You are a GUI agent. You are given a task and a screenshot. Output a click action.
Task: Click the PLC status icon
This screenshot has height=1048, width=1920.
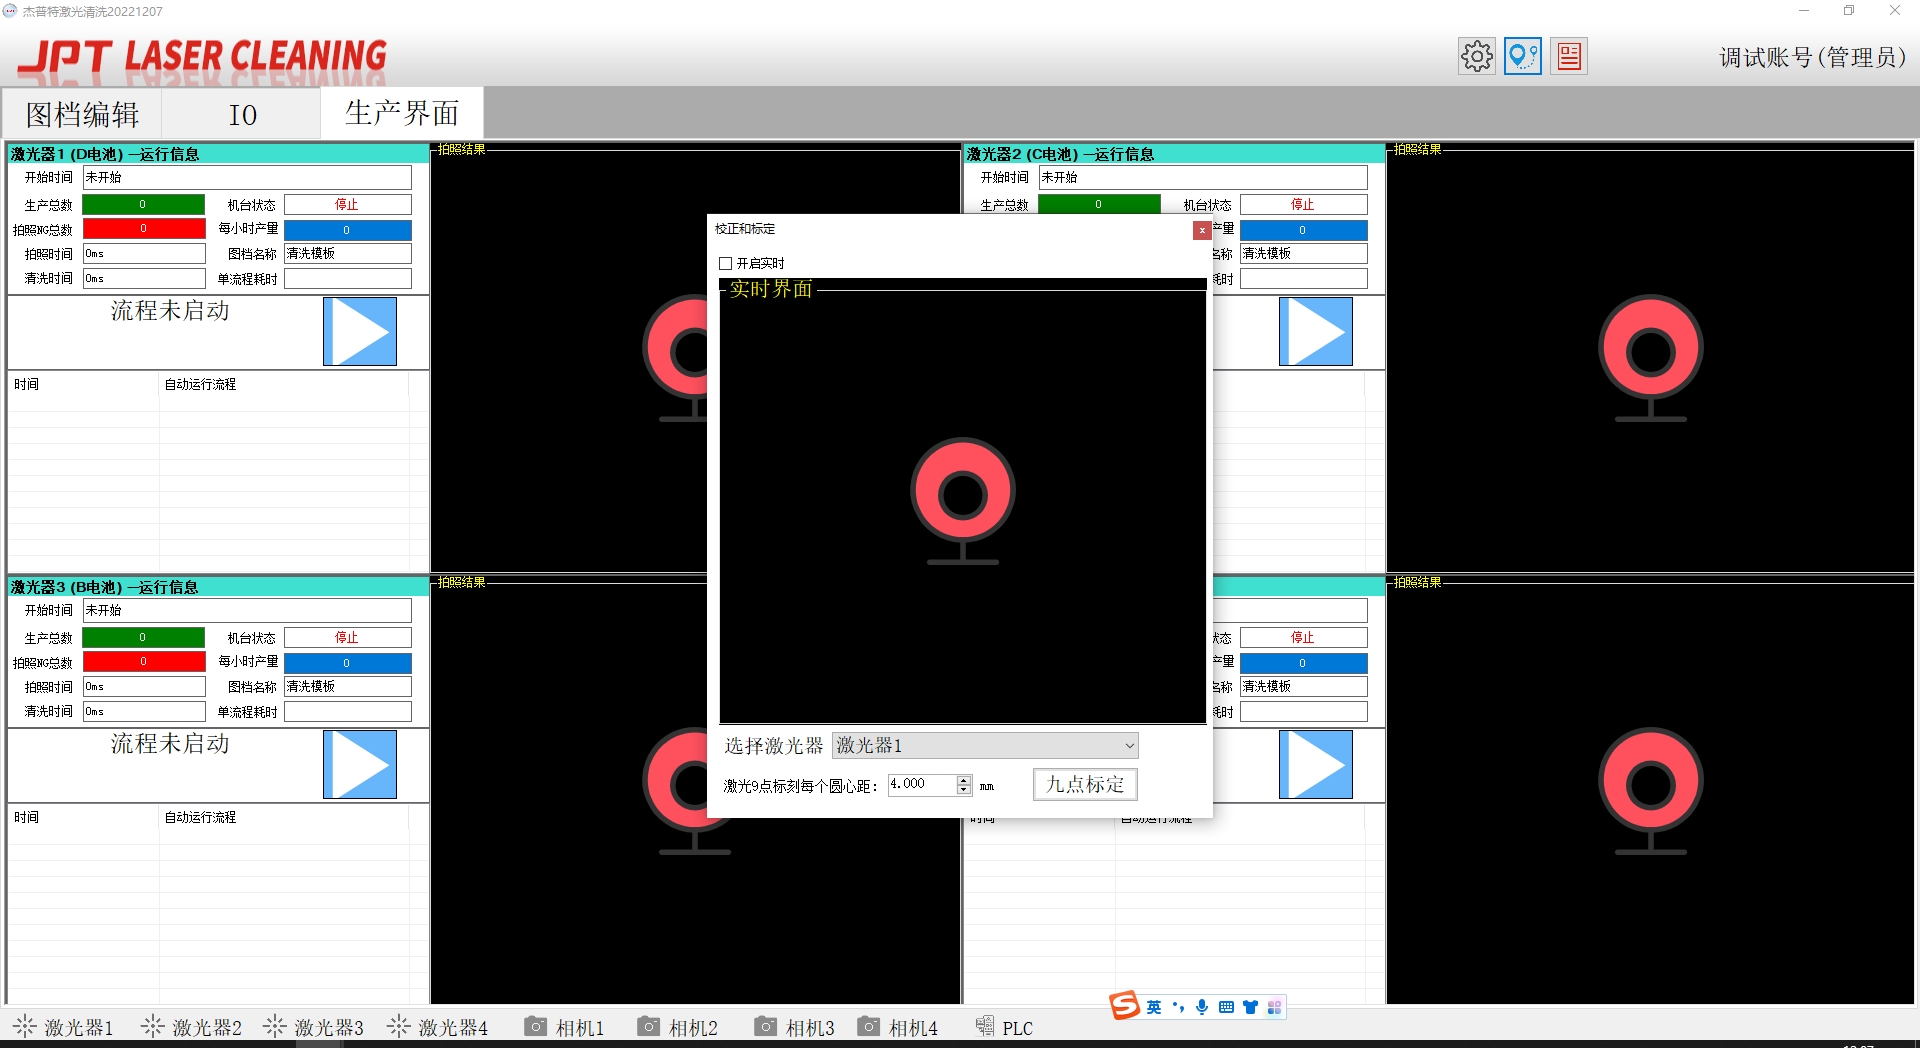[984, 1026]
